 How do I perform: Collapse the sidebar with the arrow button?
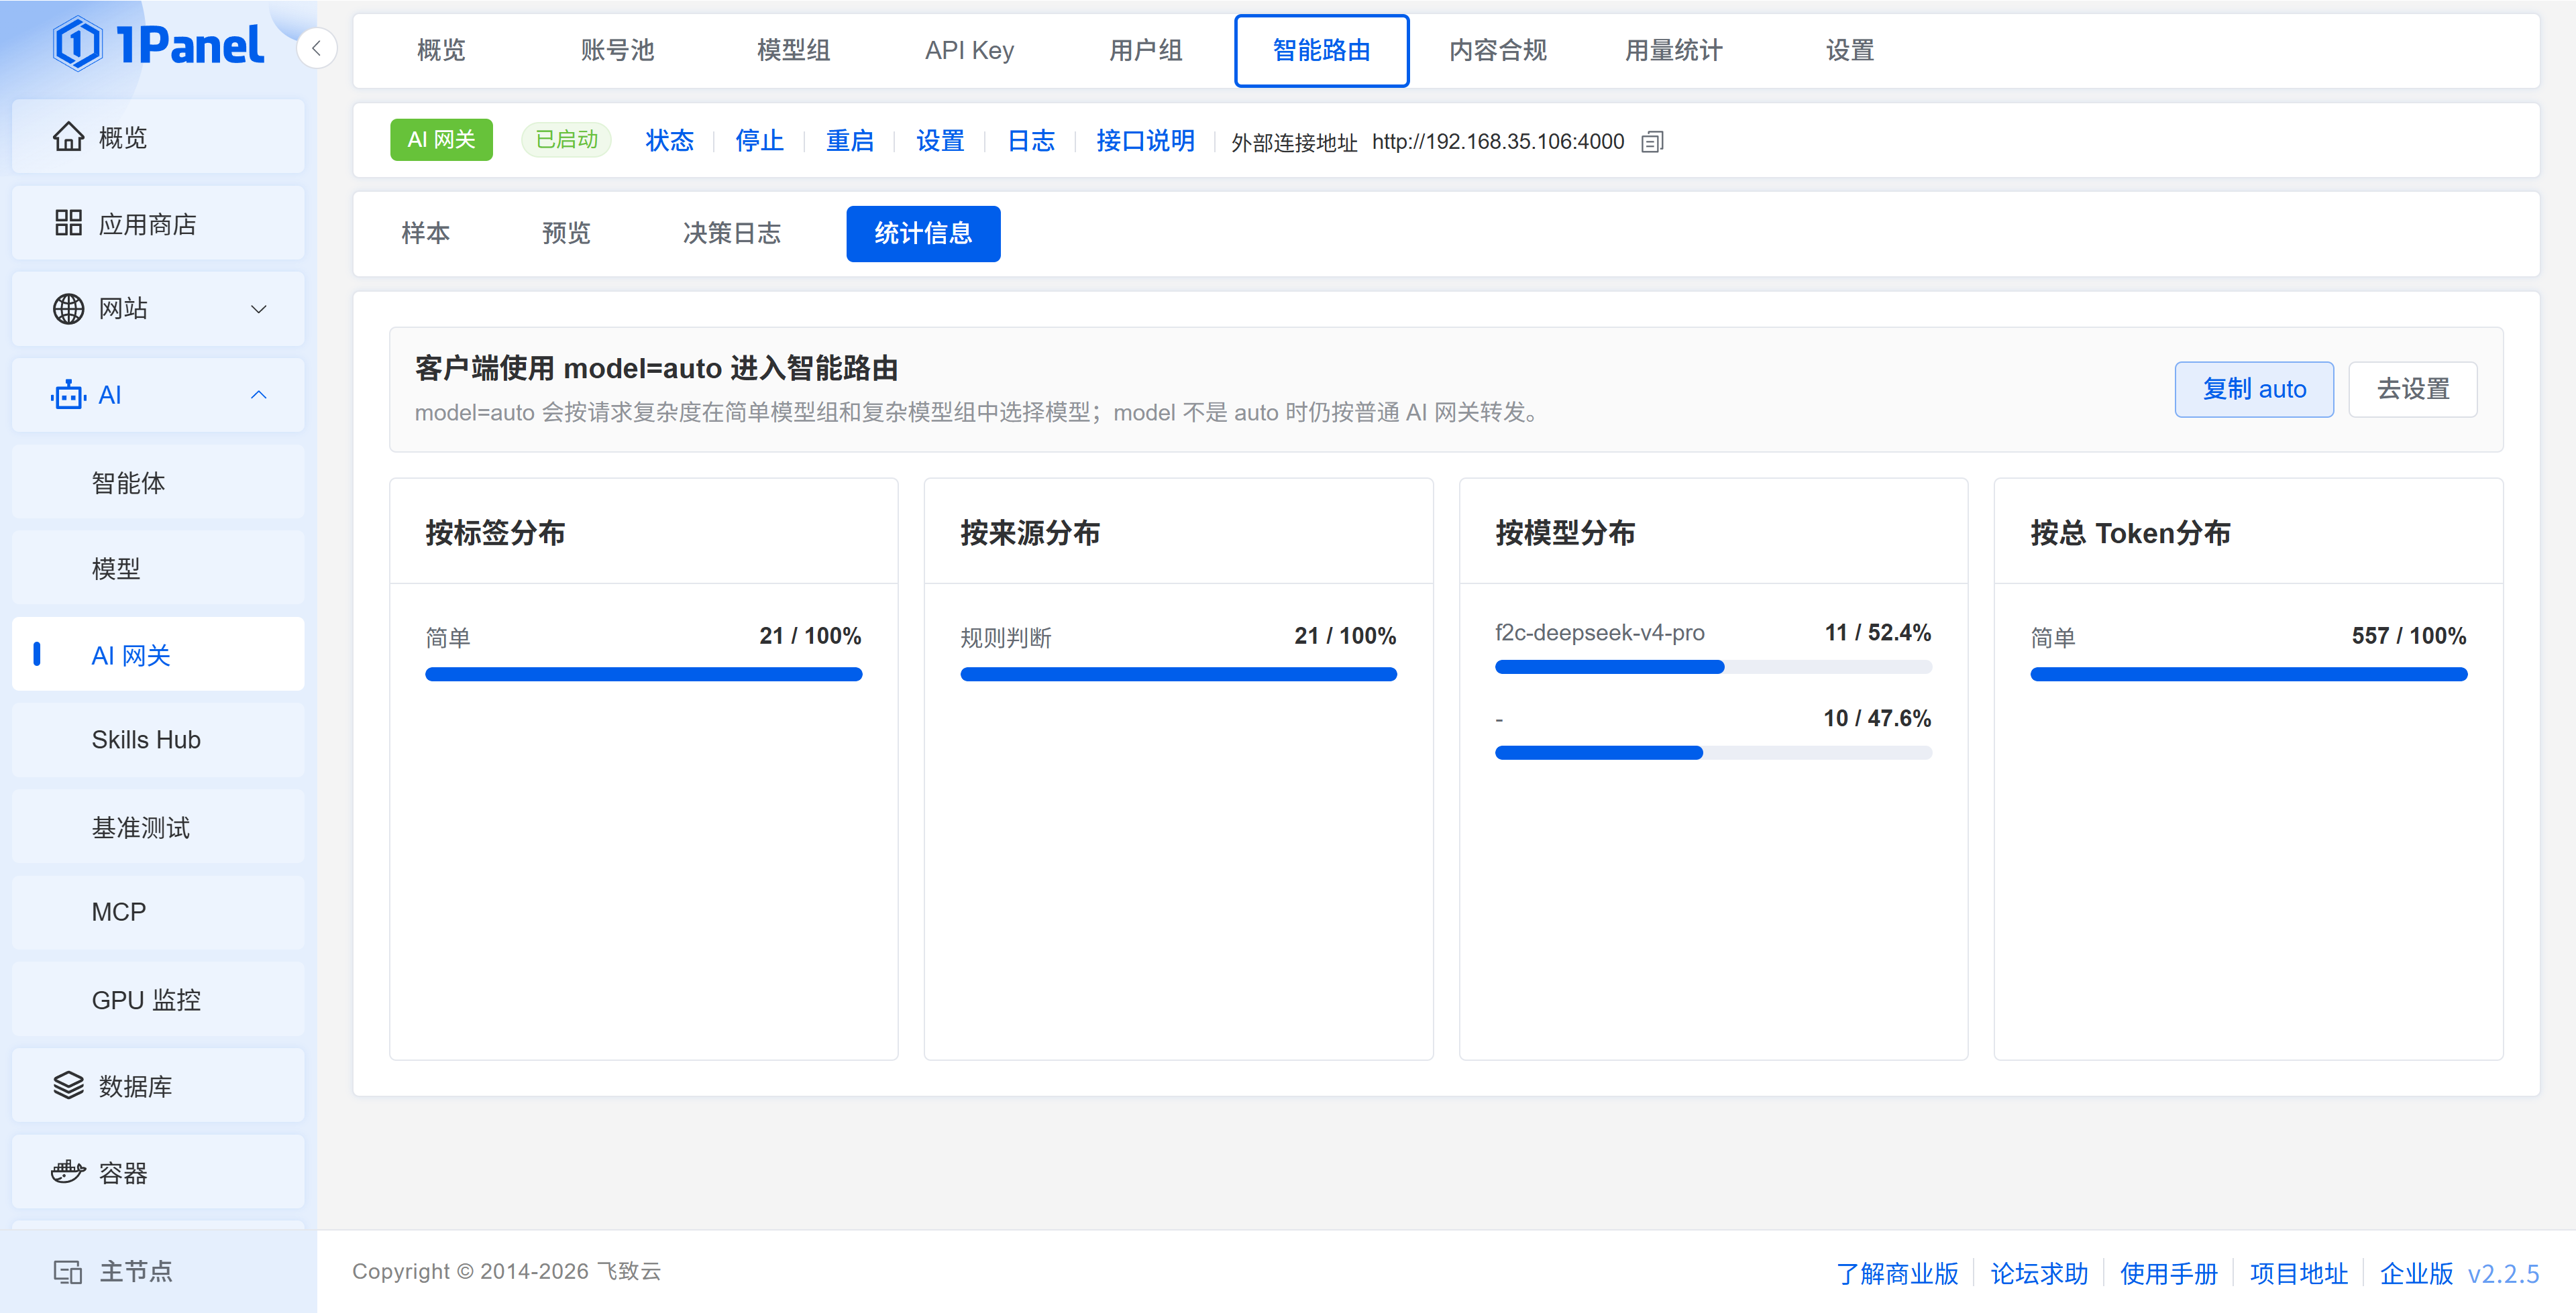[316, 48]
